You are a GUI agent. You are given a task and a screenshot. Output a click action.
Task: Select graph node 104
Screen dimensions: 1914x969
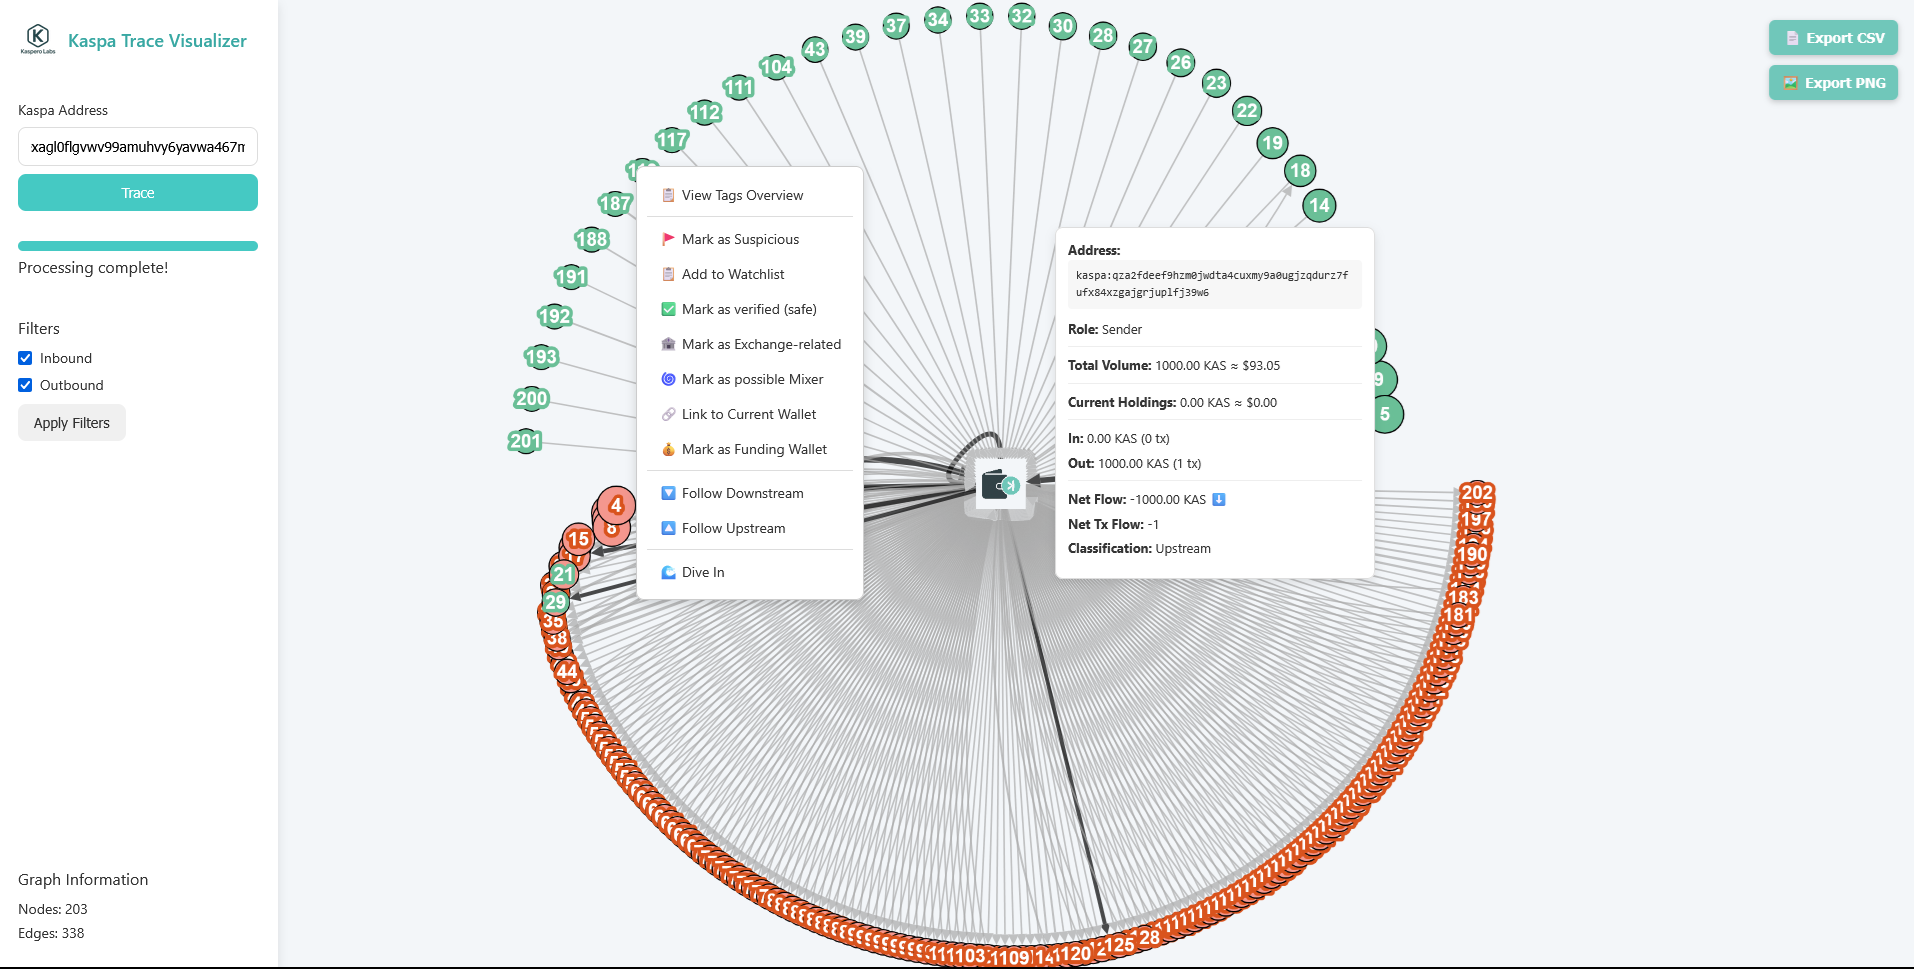[777, 67]
